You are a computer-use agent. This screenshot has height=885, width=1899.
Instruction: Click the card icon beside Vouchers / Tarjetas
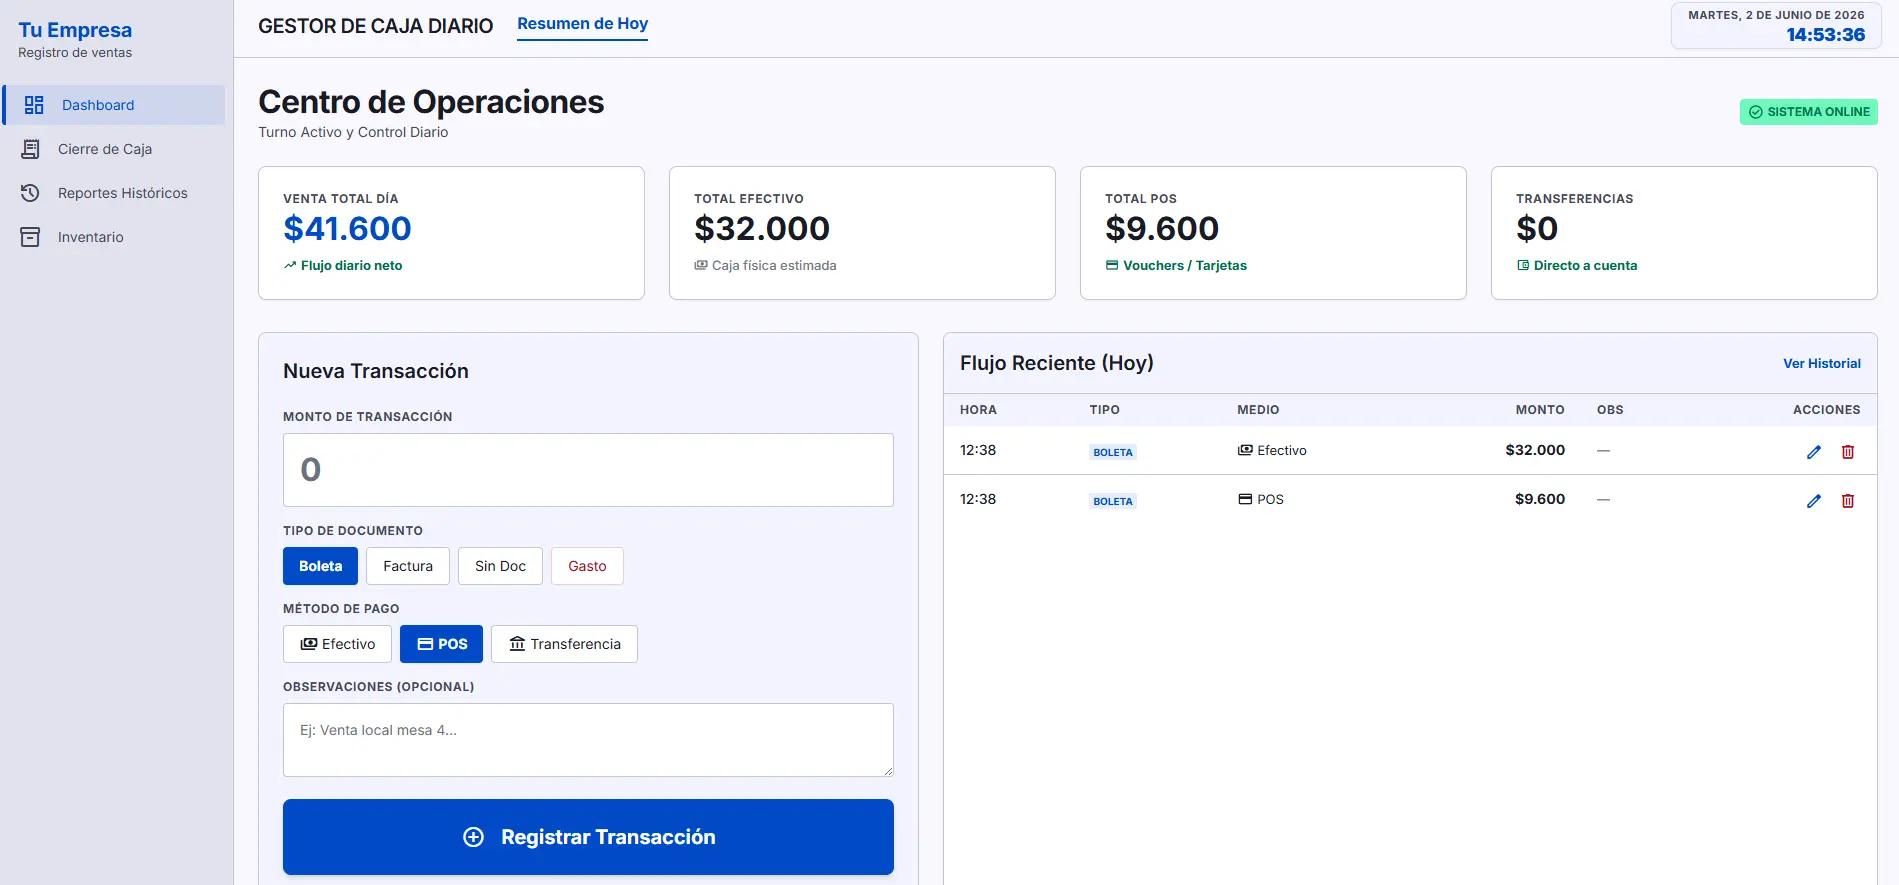1112,265
